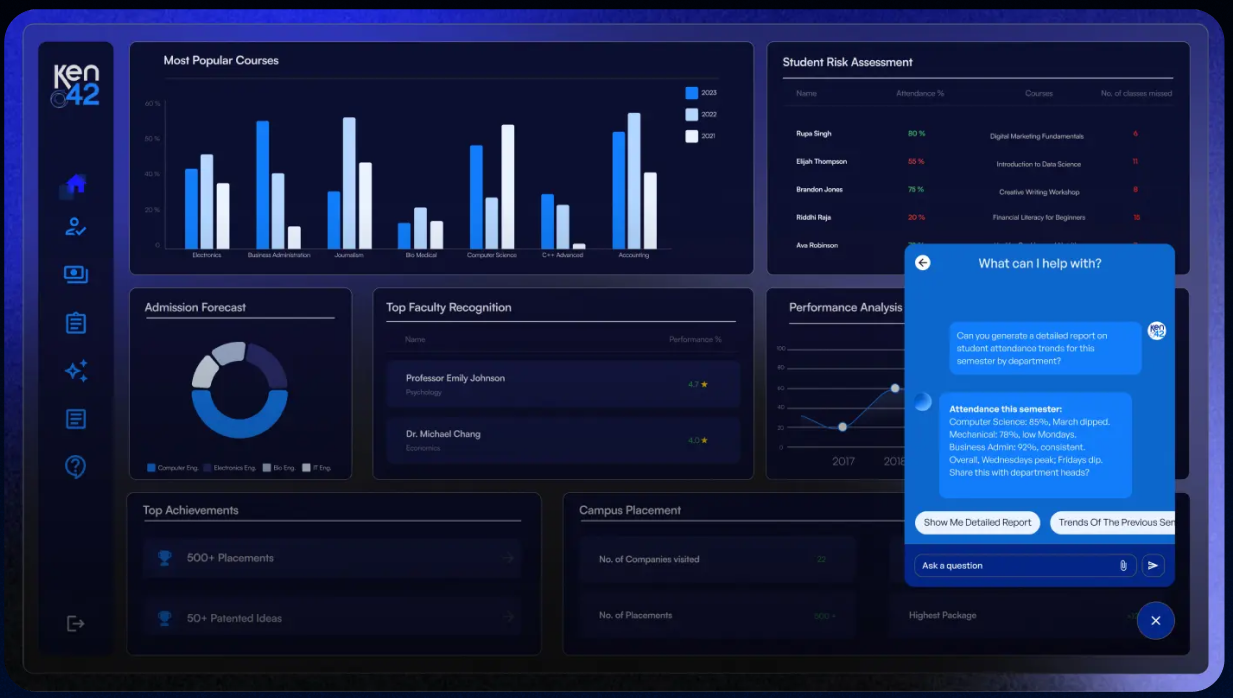Open the AI sparkles sidebar icon
The image size is (1233, 698).
pyautogui.click(x=75, y=371)
